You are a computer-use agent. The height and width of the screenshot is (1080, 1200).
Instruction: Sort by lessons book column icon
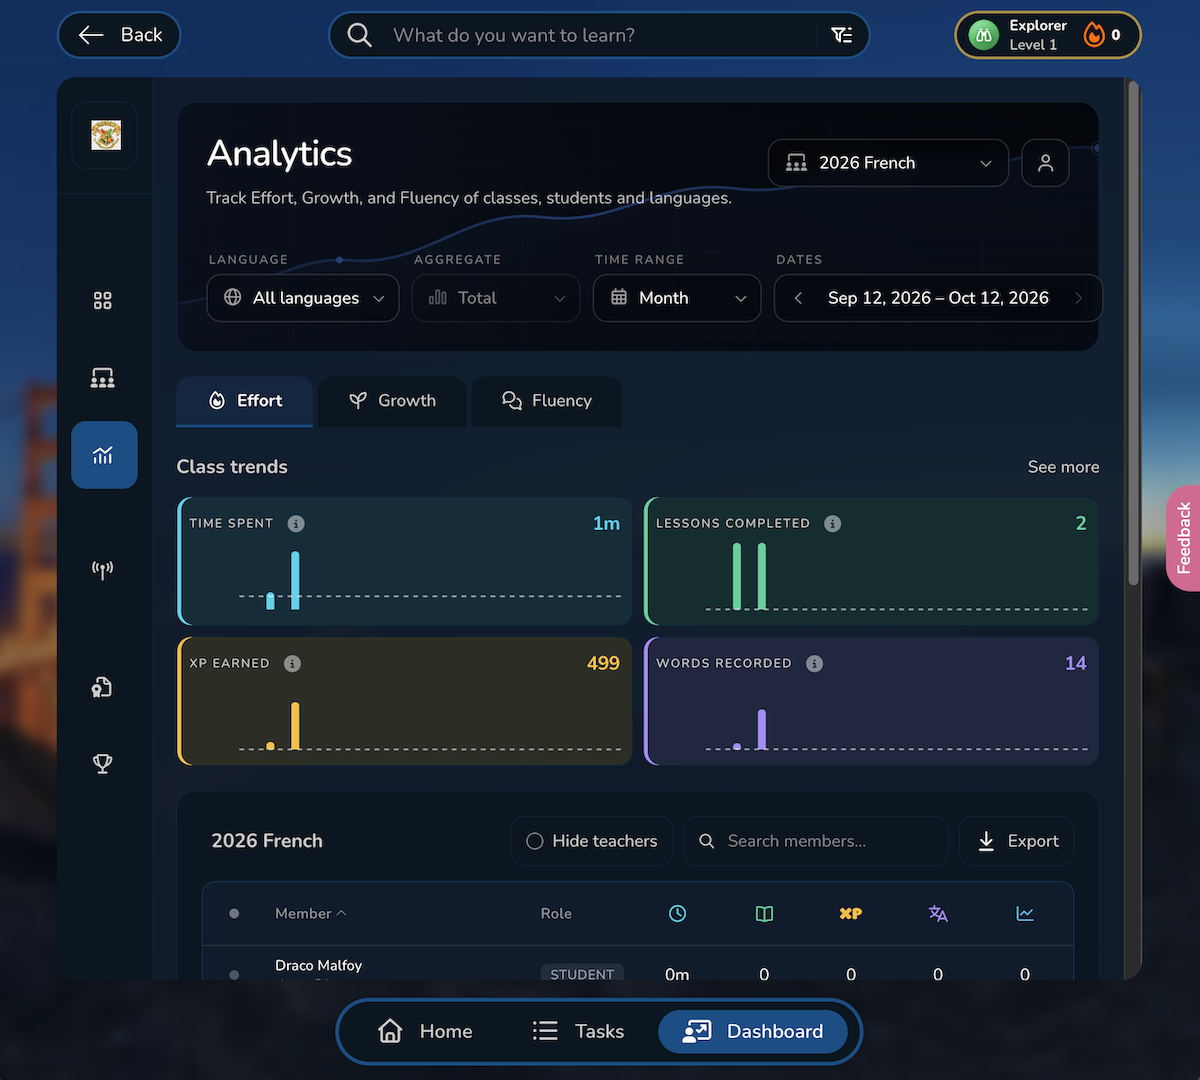(x=765, y=913)
